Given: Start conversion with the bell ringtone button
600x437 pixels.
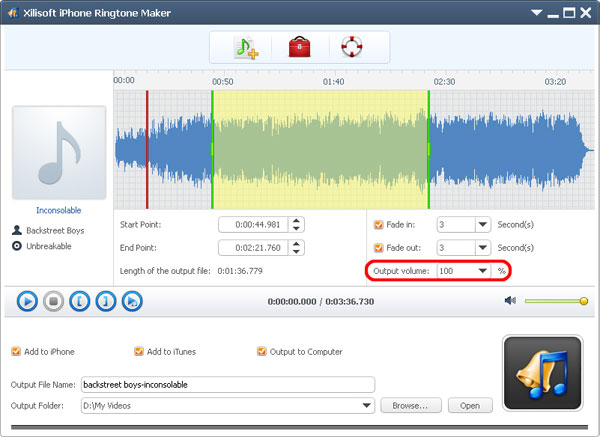Looking at the screenshot, I should (x=543, y=373).
